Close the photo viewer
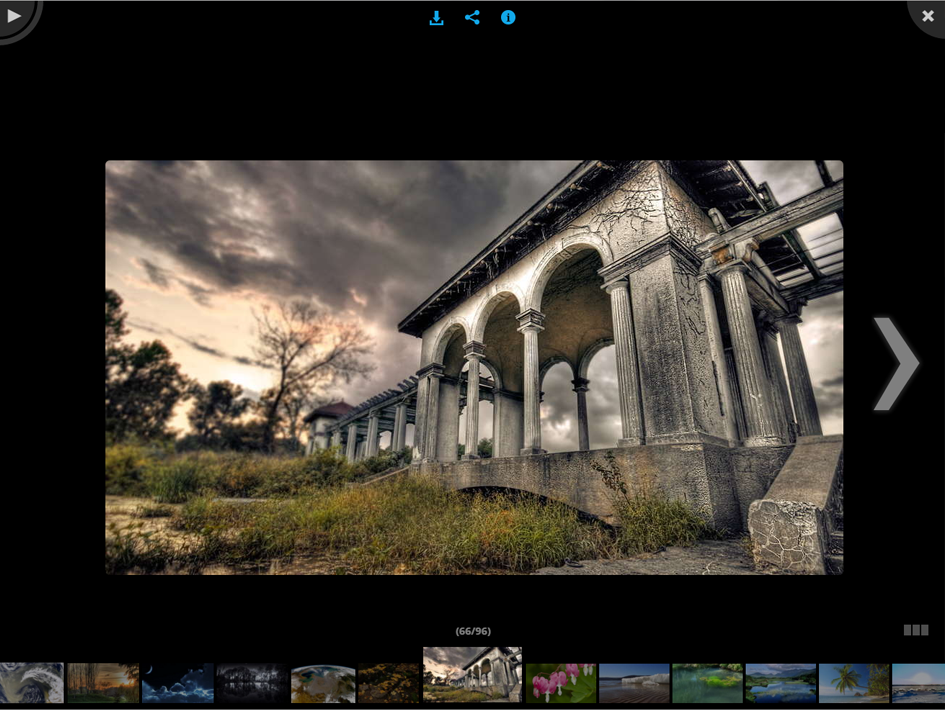This screenshot has height=710, width=945. [x=928, y=16]
